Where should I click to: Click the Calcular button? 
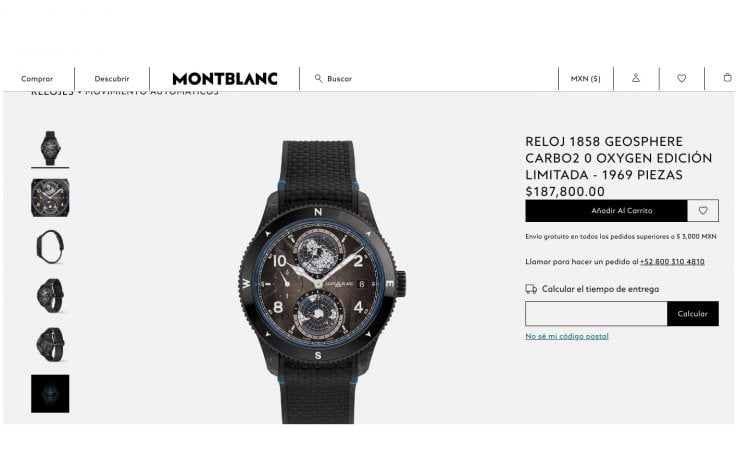tap(692, 314)
